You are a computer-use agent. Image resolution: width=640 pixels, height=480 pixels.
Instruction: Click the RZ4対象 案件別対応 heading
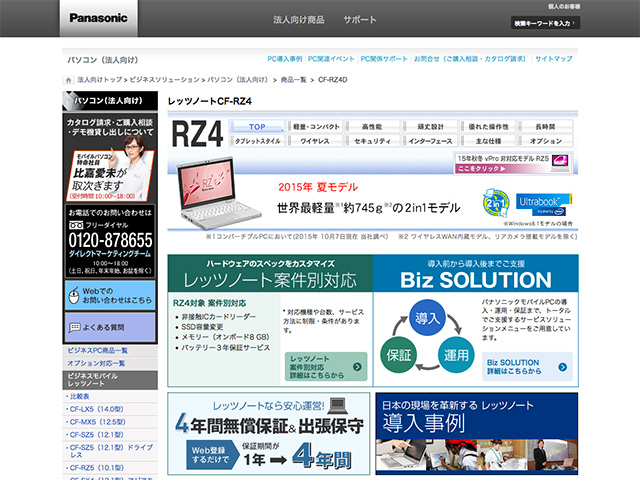(209, 303)
